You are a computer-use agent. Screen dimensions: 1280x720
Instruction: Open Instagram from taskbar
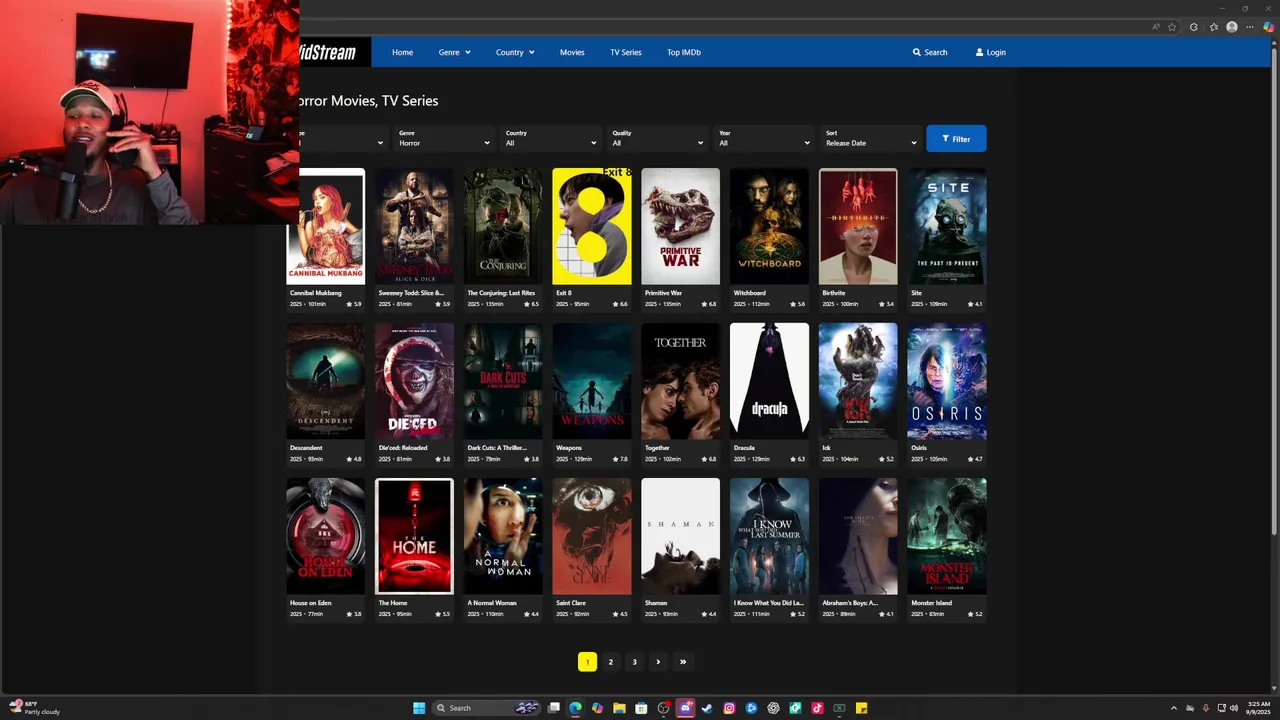729,708
